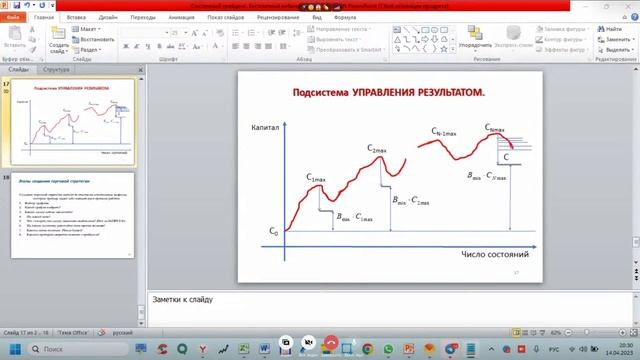Click the zoom out minus button
Image resolution: width=640 pixels, height=360 pixels.
pos(568,333)
